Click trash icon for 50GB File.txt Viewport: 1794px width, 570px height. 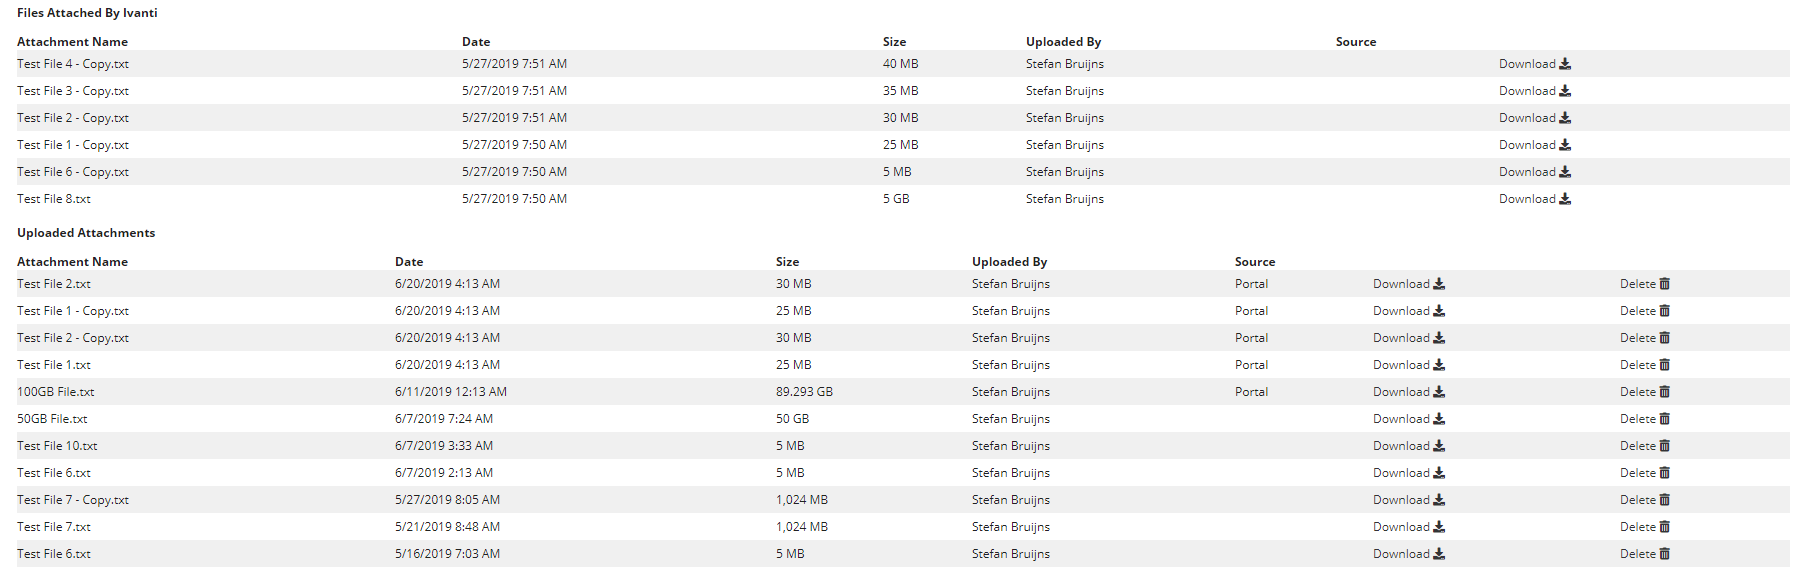pyautogui.click(x=1665, y=419)
